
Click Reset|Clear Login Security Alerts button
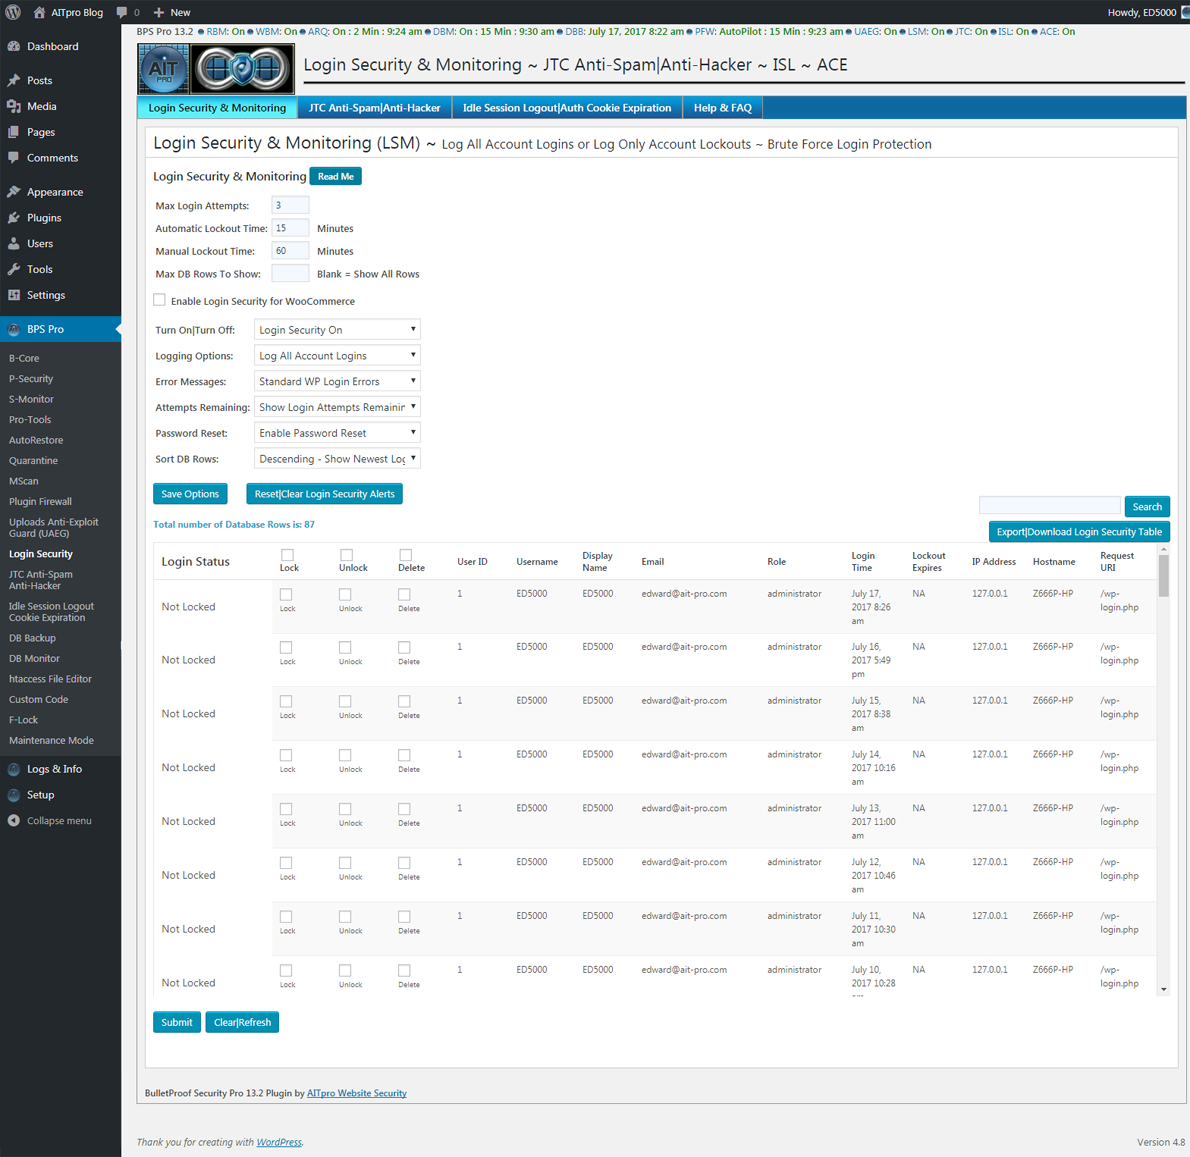point(325,494)
